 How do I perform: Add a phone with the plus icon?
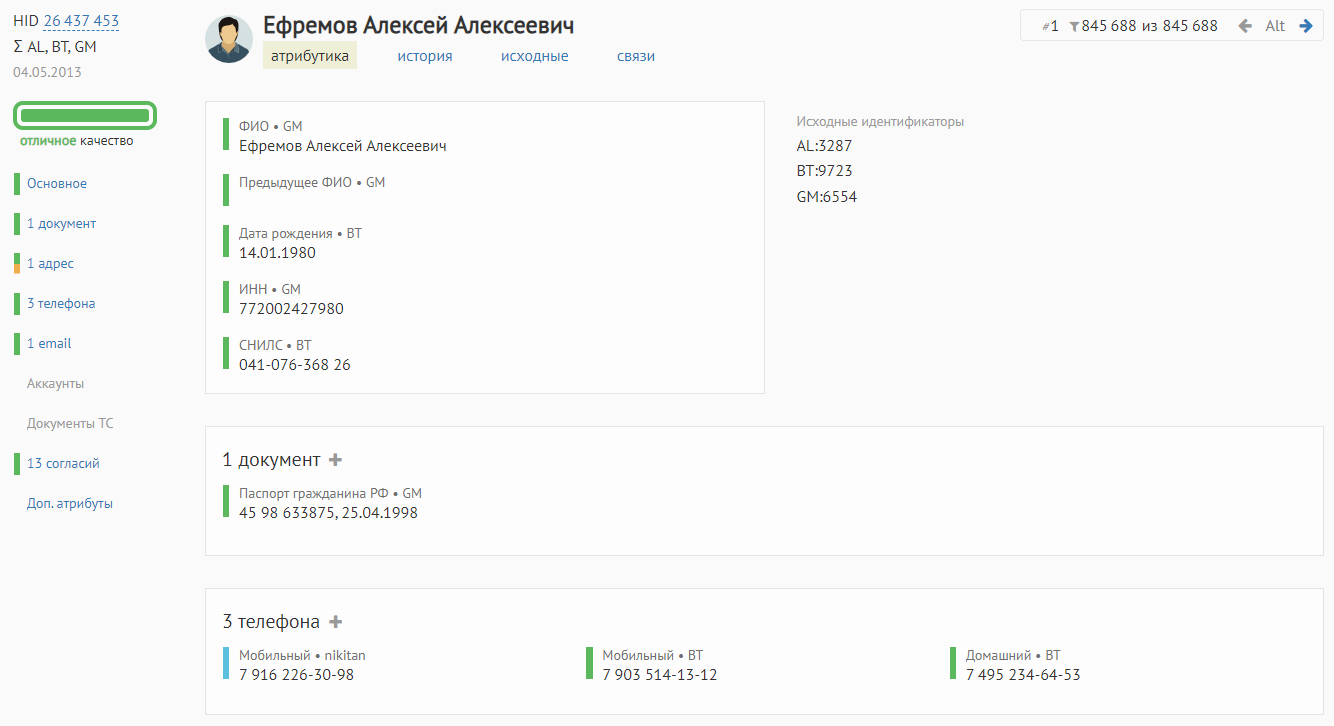tap(336, 622)
